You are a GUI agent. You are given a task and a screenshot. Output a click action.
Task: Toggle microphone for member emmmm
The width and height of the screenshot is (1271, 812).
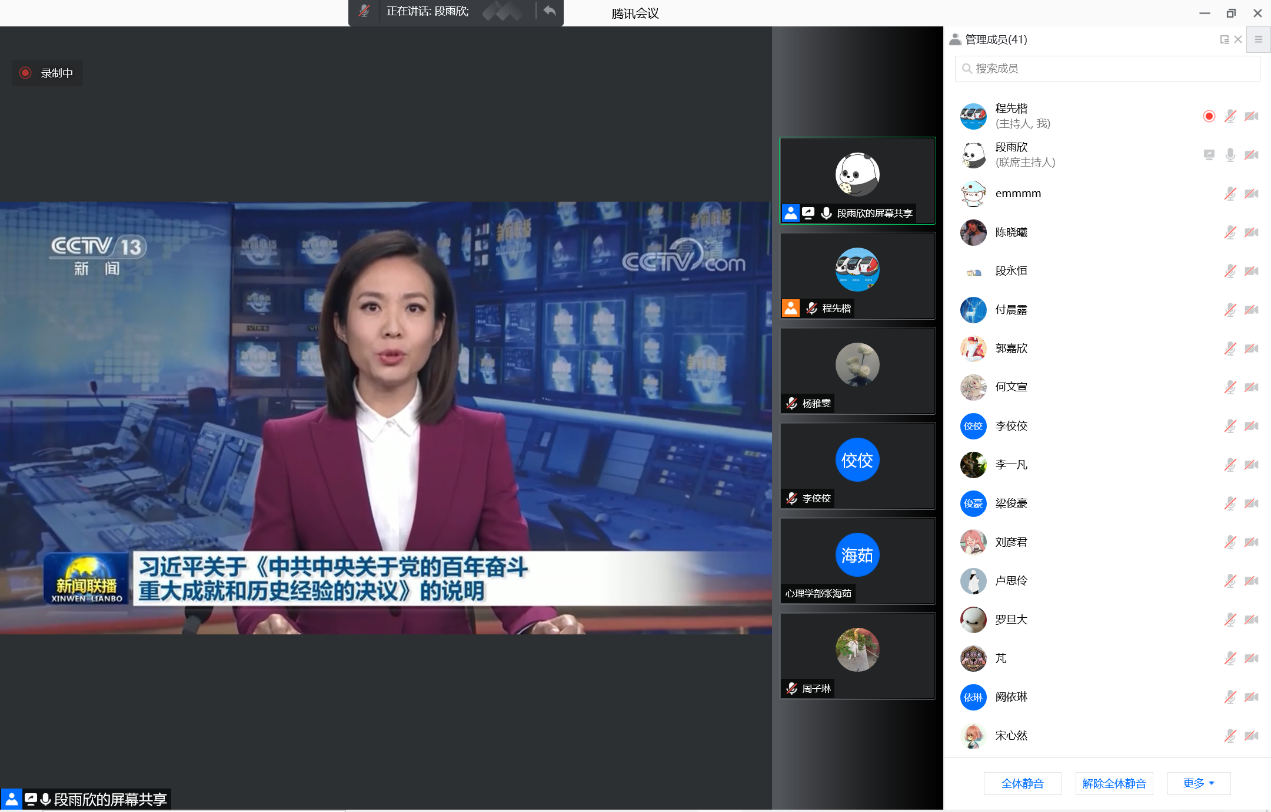coord(1230,194)
